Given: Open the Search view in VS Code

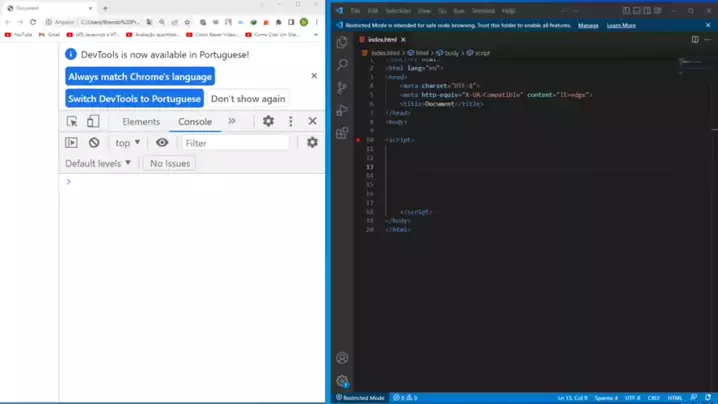Looking at the screenshot, I should point(342,65).
